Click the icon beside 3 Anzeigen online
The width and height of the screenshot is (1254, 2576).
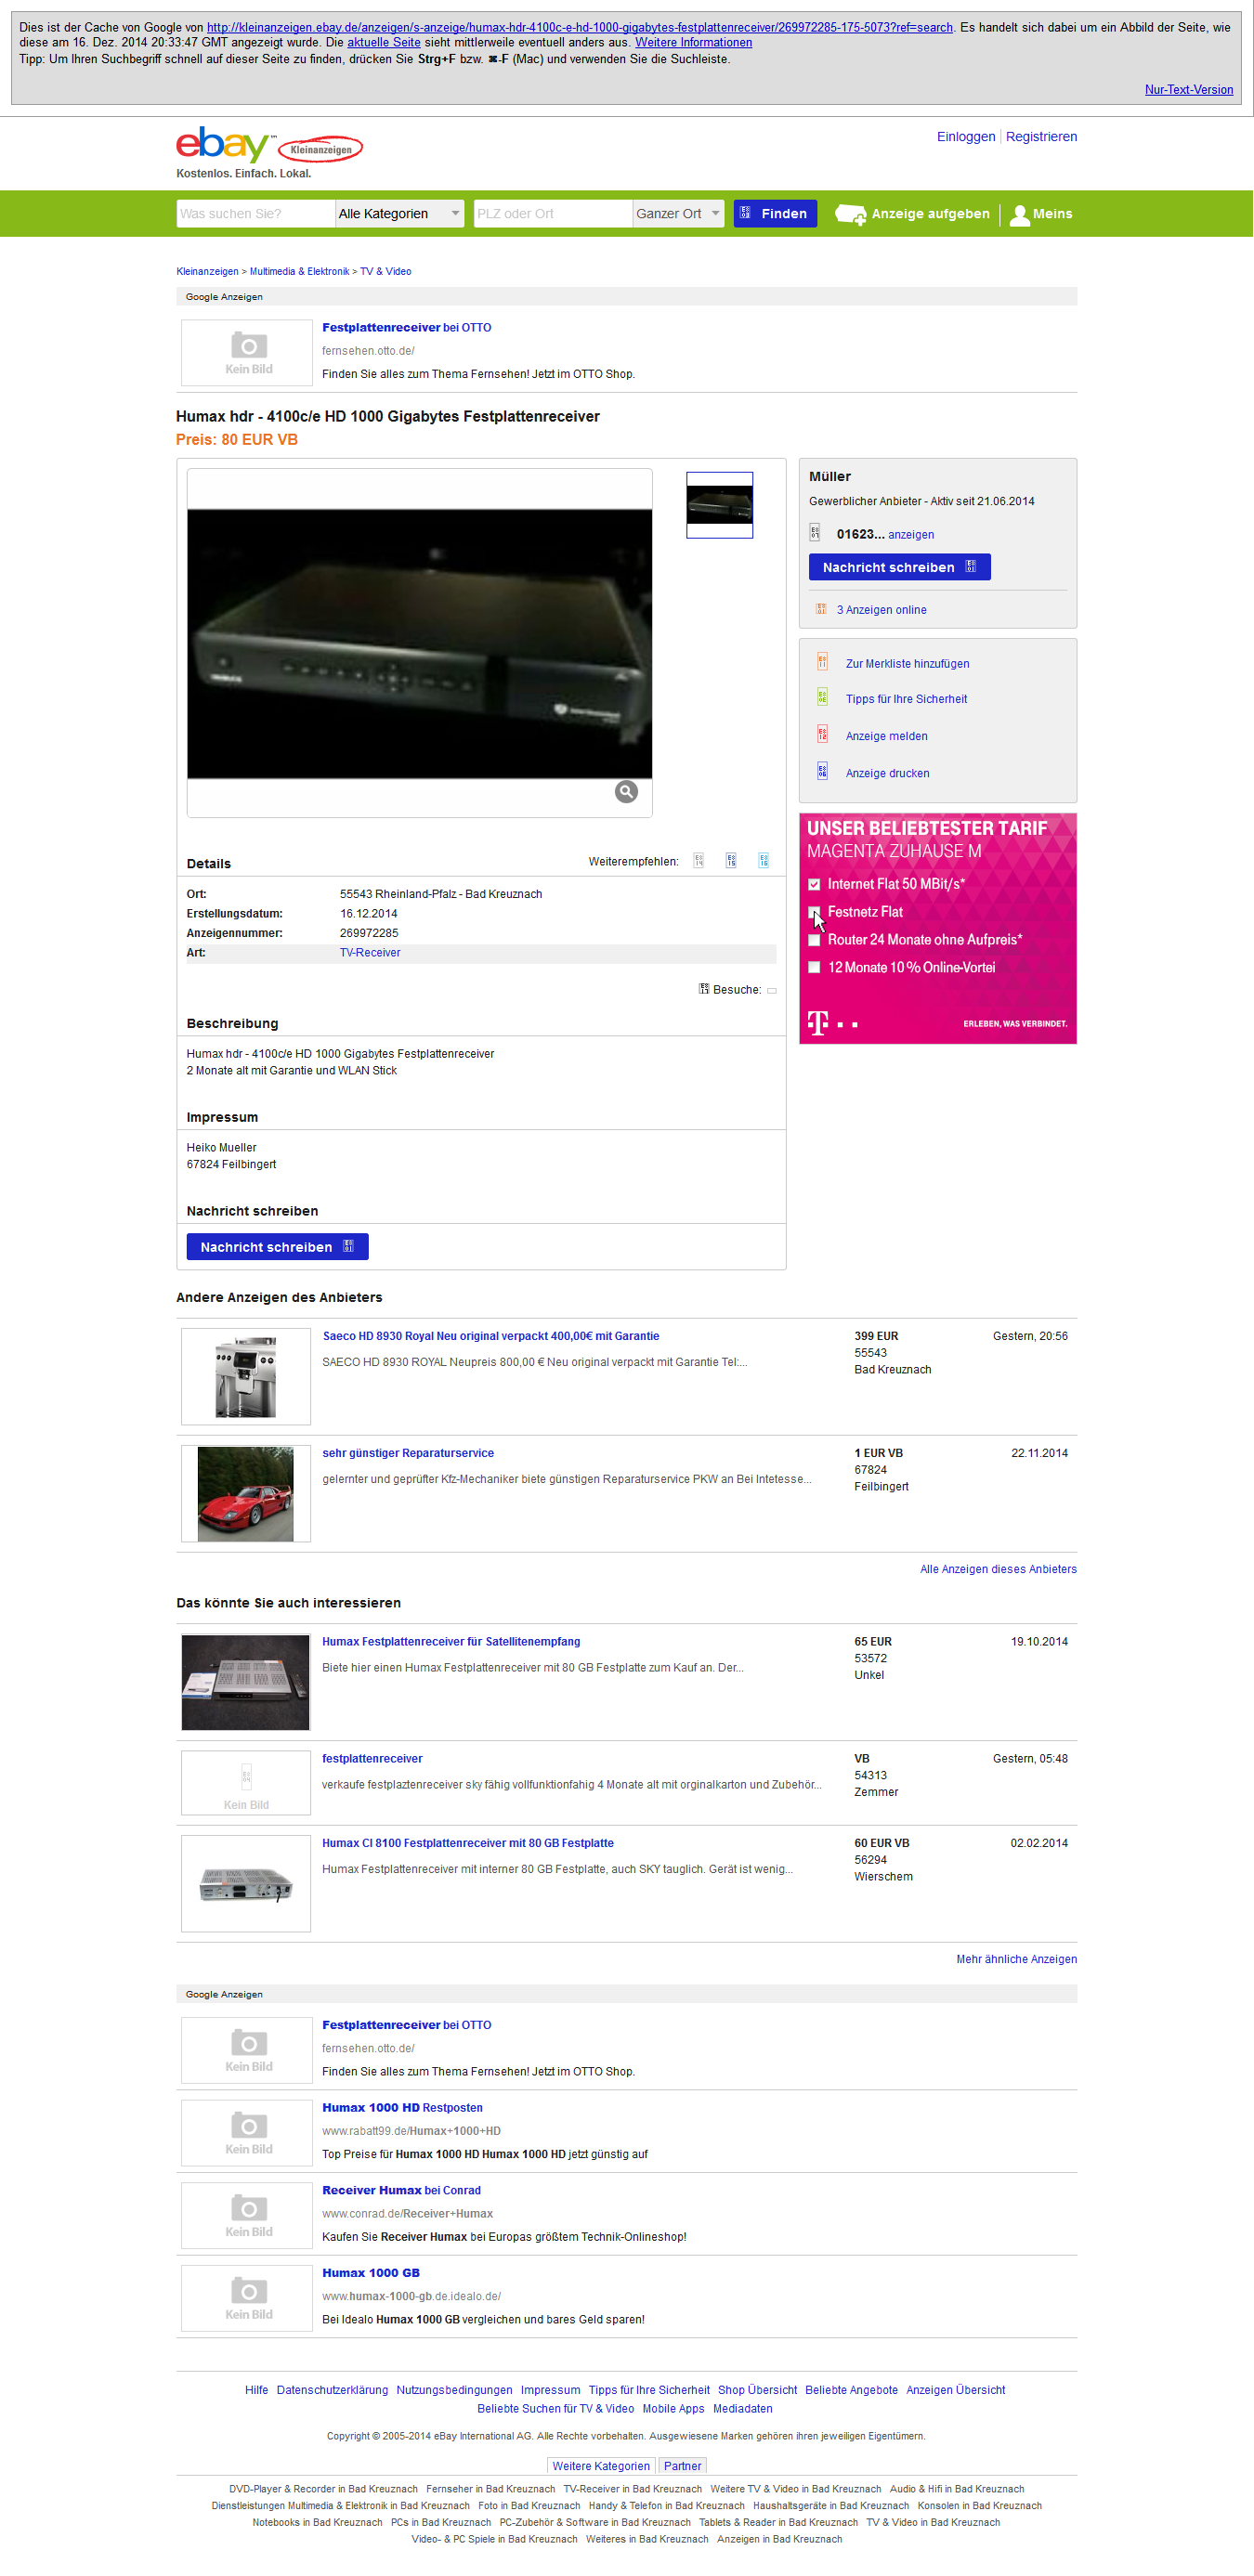pos(821,609)
